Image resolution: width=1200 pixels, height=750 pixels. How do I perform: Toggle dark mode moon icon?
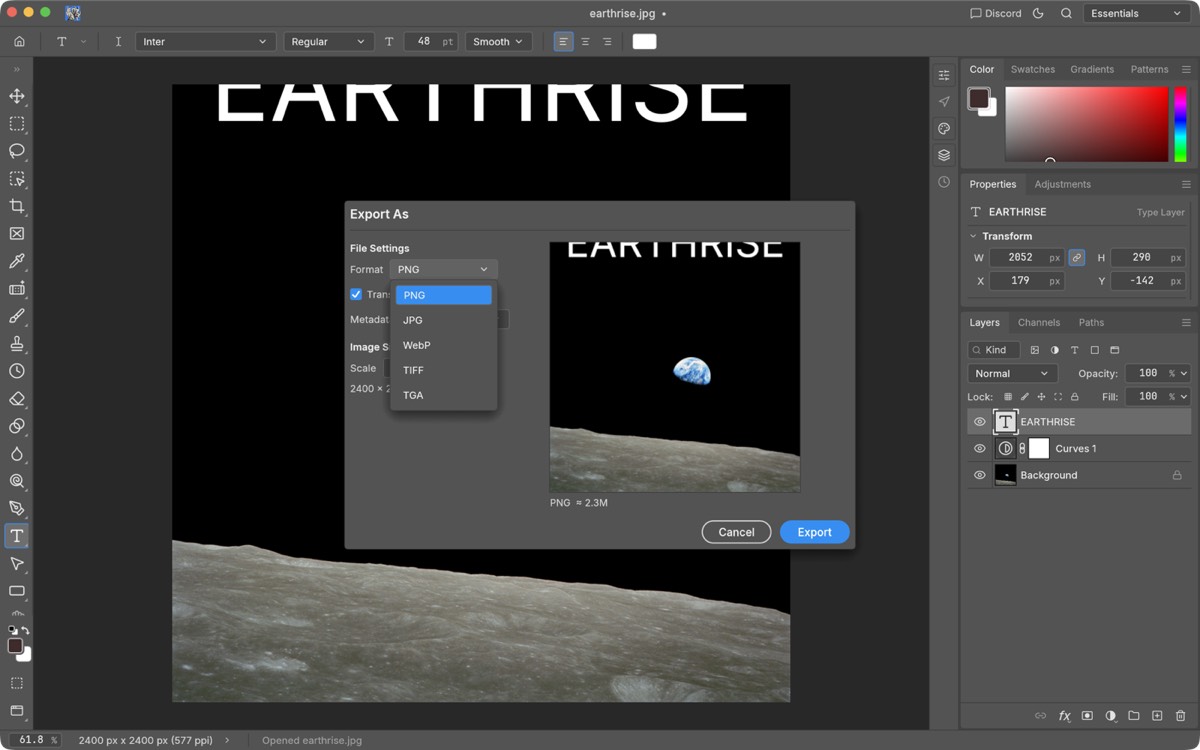click(x=1038, y=14)
